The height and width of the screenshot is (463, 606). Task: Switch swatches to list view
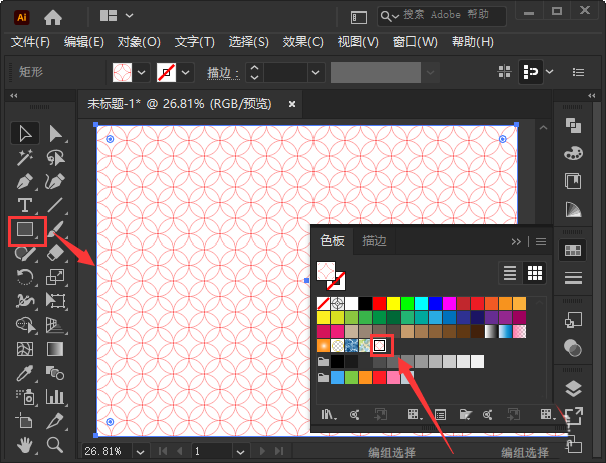click(510, 272)
